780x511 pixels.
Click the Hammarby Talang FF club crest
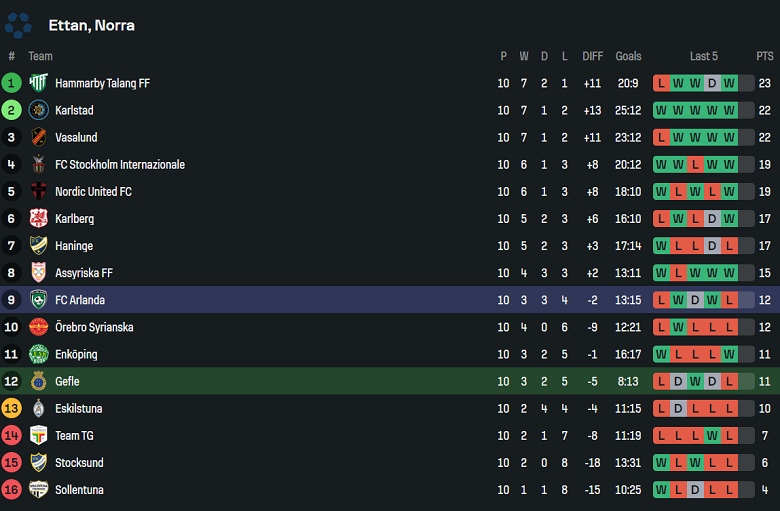[x=39, y=83]
